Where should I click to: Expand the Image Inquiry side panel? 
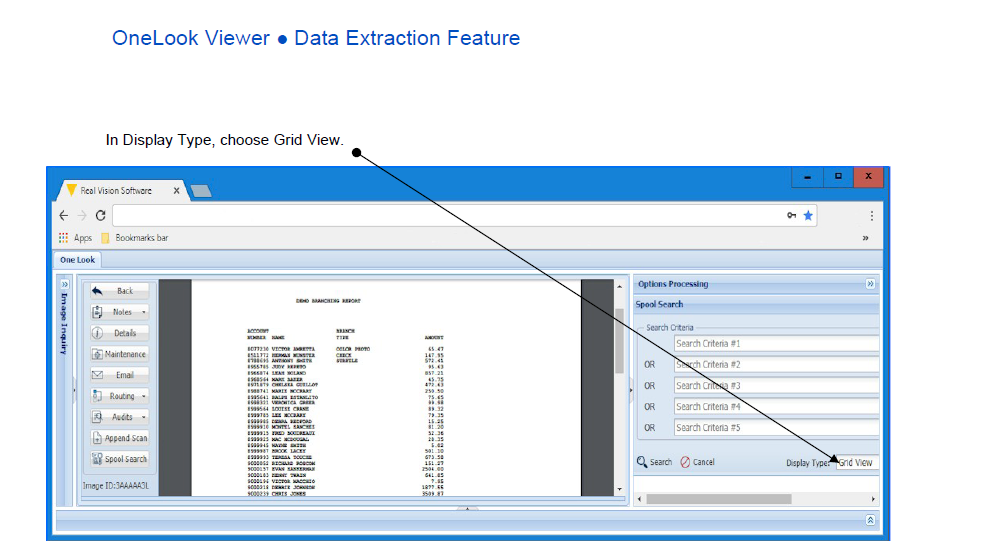pos(64,284)
